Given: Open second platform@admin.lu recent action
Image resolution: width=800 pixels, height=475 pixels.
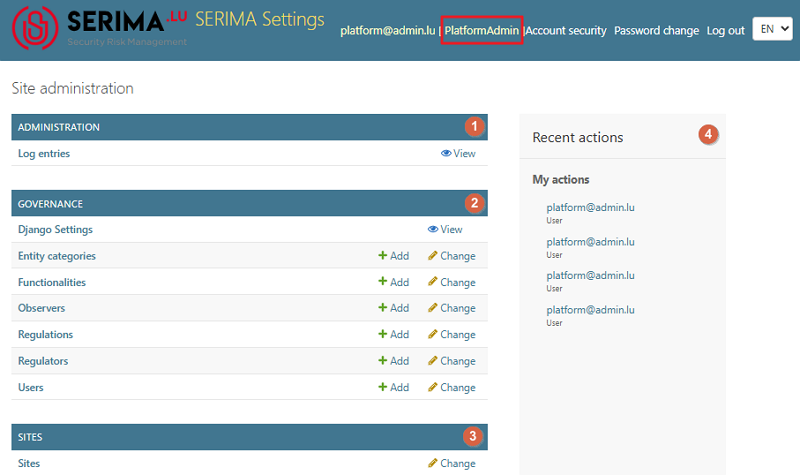Looking at the screenshot, I should [590, 242].
